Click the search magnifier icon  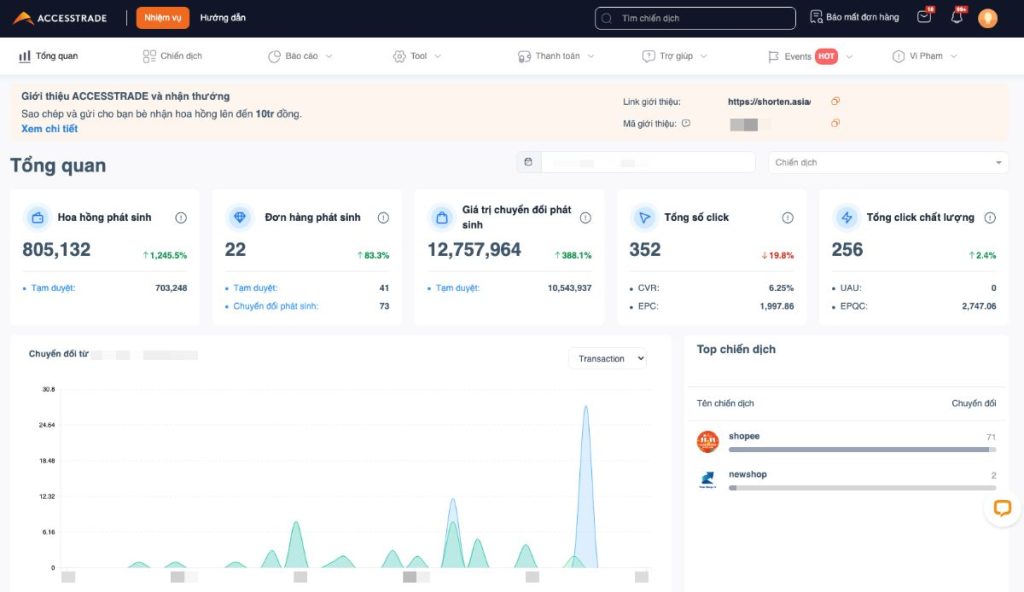pyautogui.click(x=607, y=18)
